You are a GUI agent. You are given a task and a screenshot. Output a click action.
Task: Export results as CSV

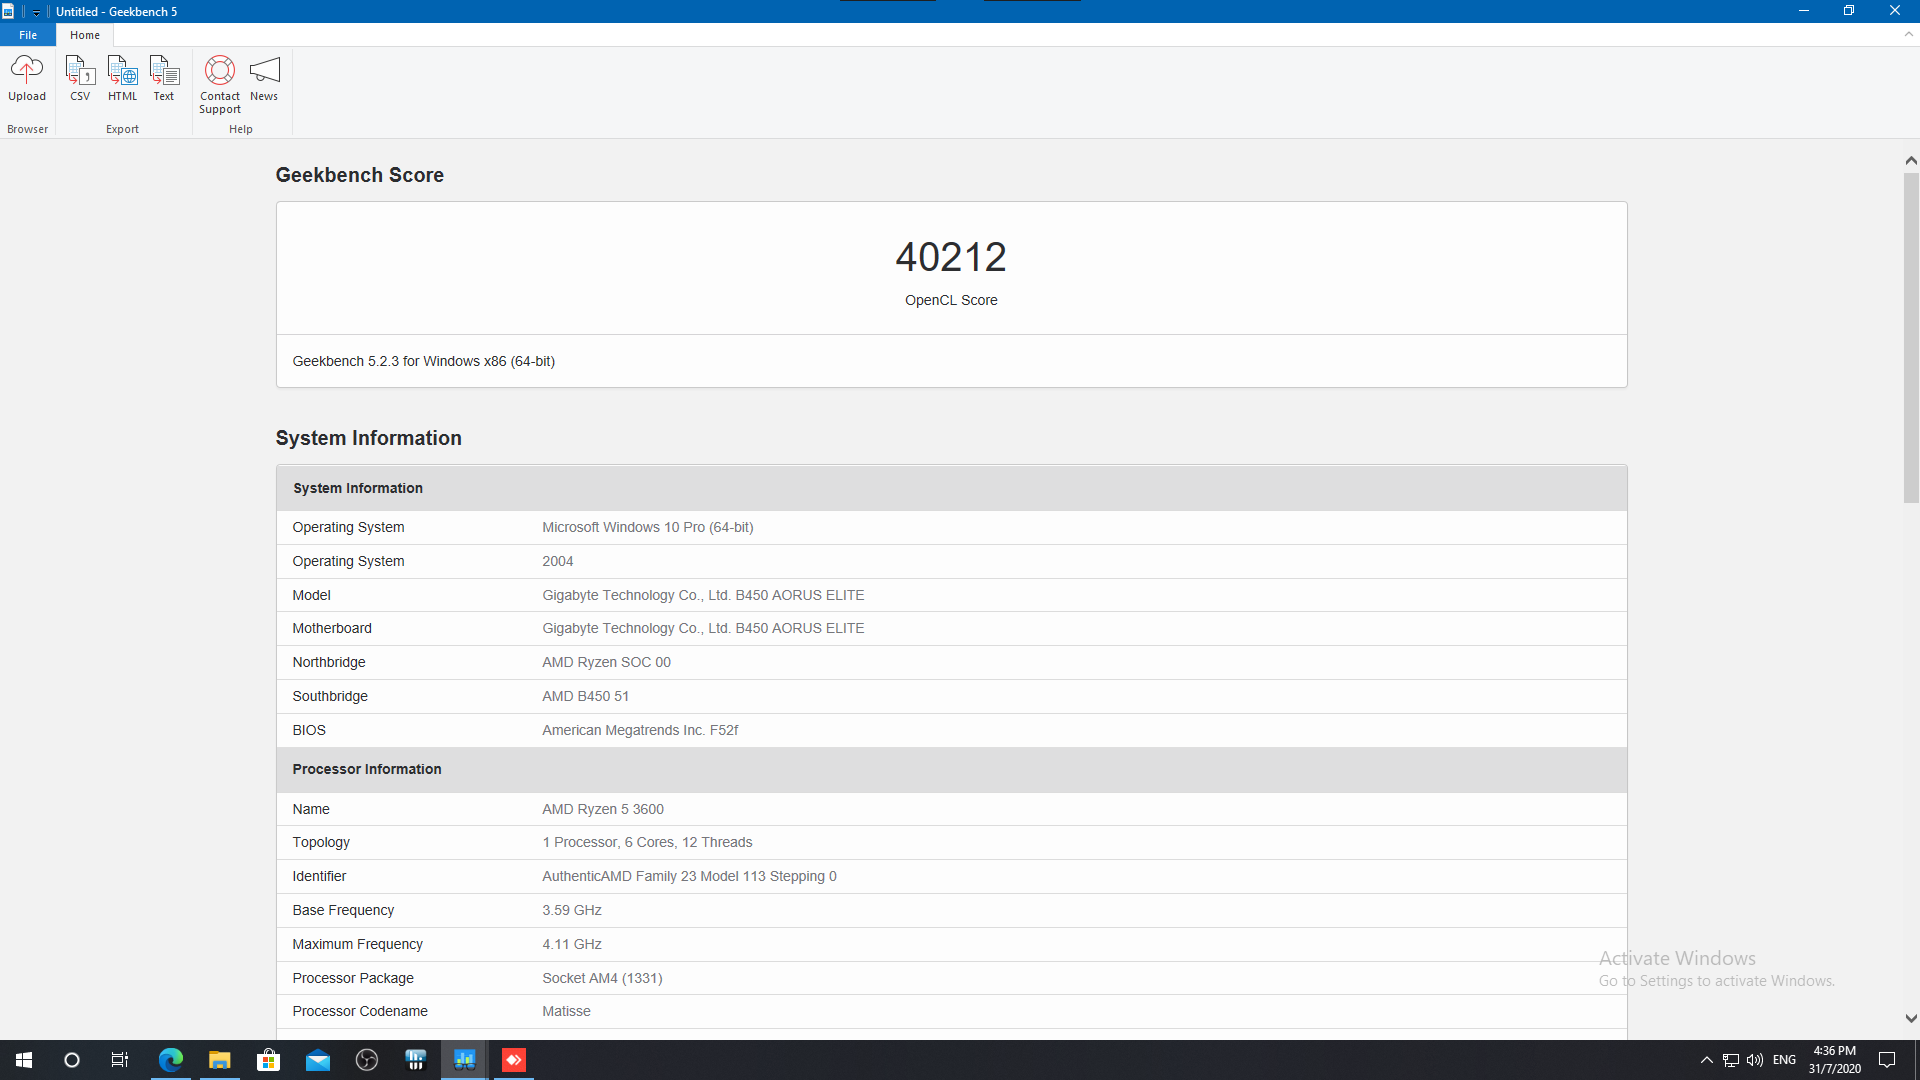80,78
